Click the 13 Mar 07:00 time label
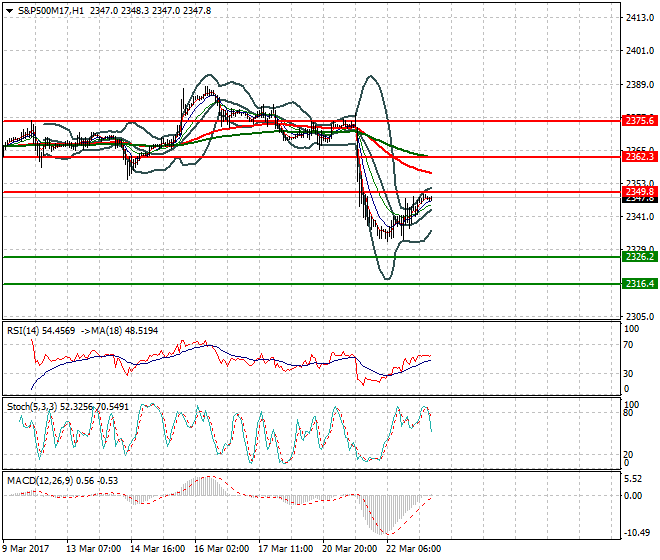660x560 pixels. tap(93, 549)
